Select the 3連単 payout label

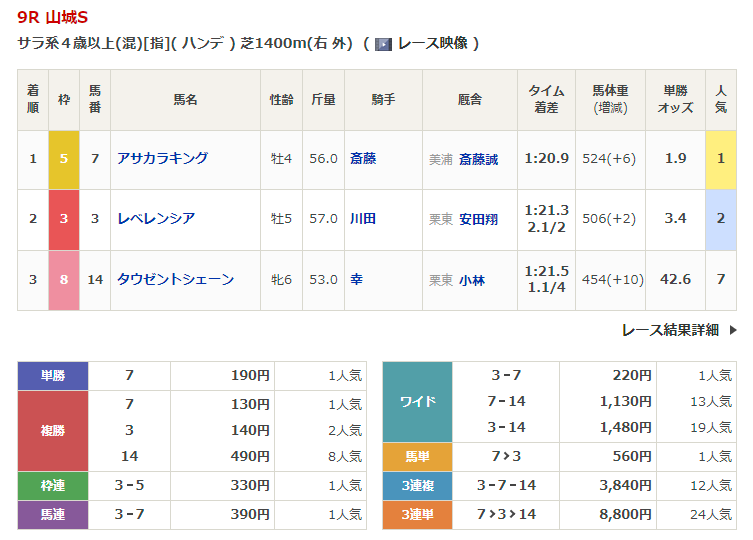tap(418, 515)
